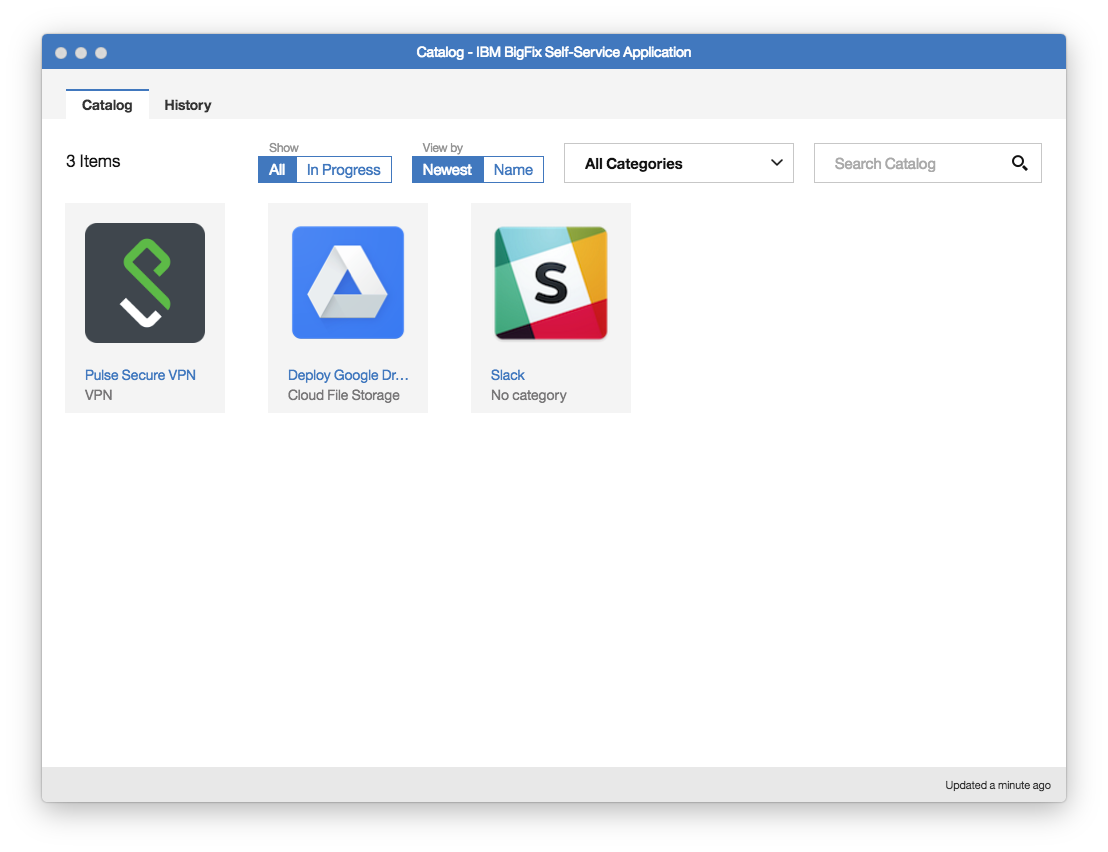
Task: Click the Pulse Secure VPN app icon
Action: click(145, 283)
